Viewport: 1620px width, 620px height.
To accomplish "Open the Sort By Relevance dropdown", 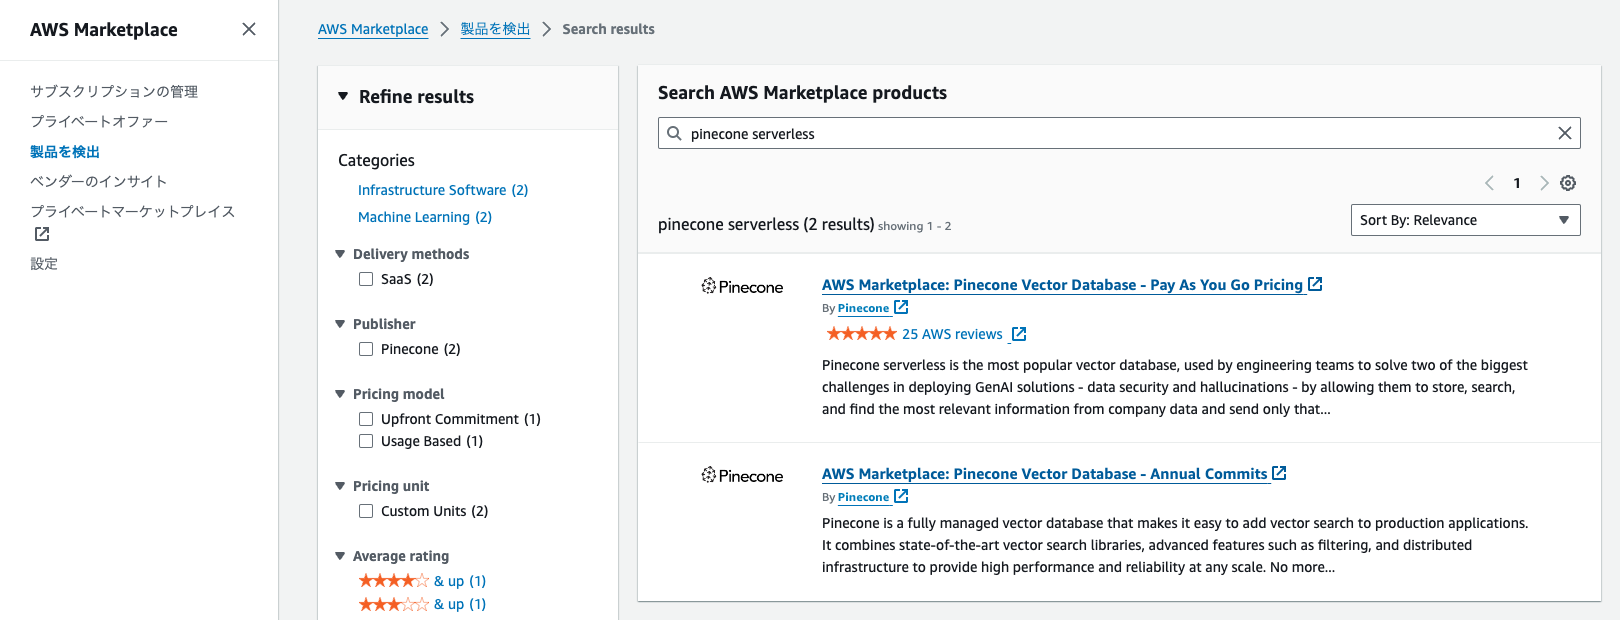I will click(x=1465, y=220).
